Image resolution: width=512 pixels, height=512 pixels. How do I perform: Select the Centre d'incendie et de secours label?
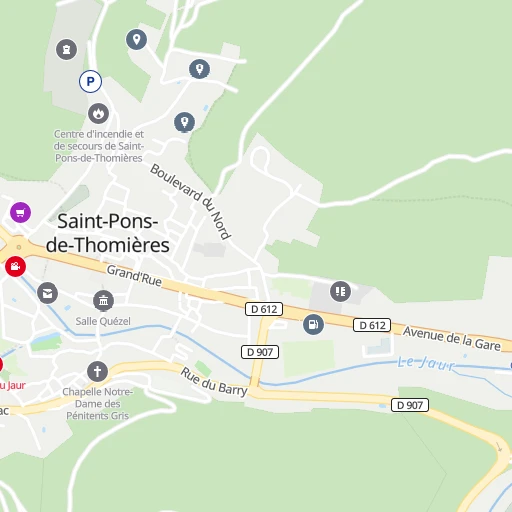(99, 146)
